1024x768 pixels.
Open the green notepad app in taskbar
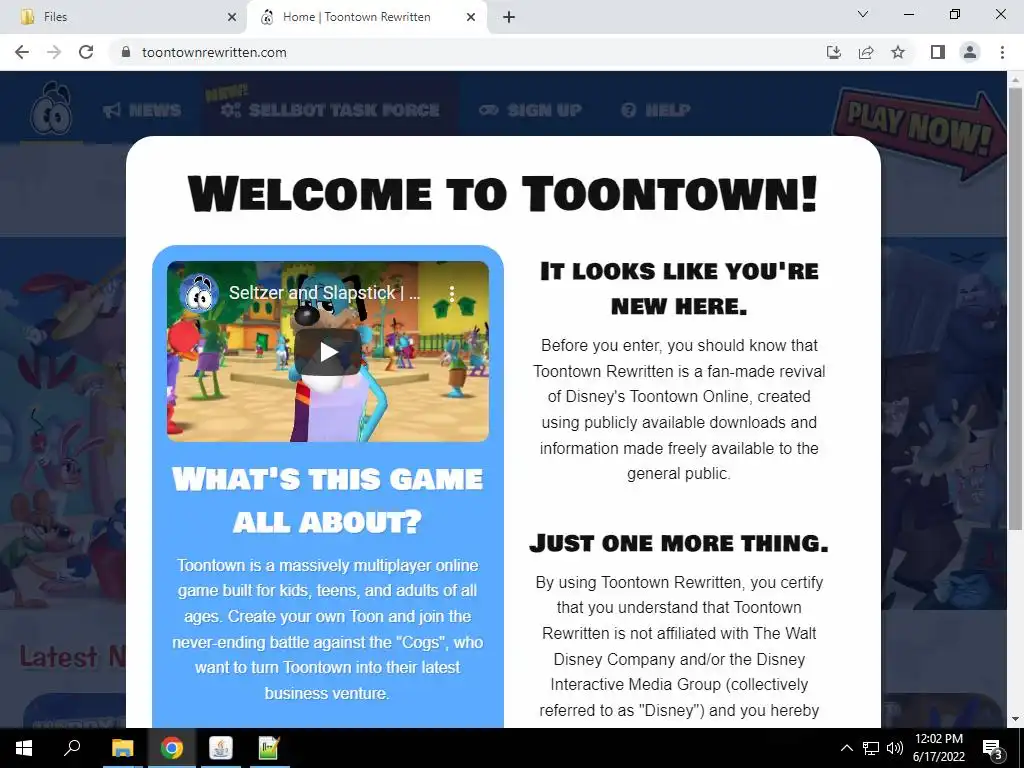[x=268, y=748]
